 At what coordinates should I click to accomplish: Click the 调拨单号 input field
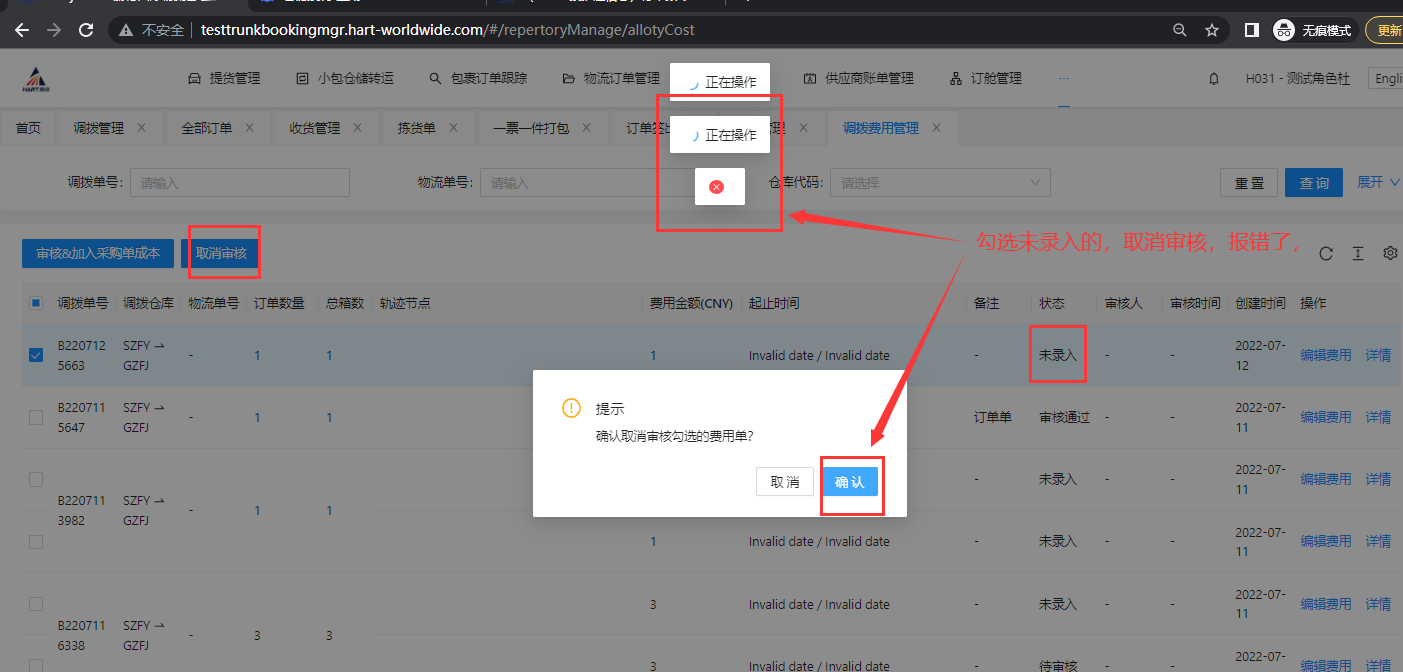(240, 183)
